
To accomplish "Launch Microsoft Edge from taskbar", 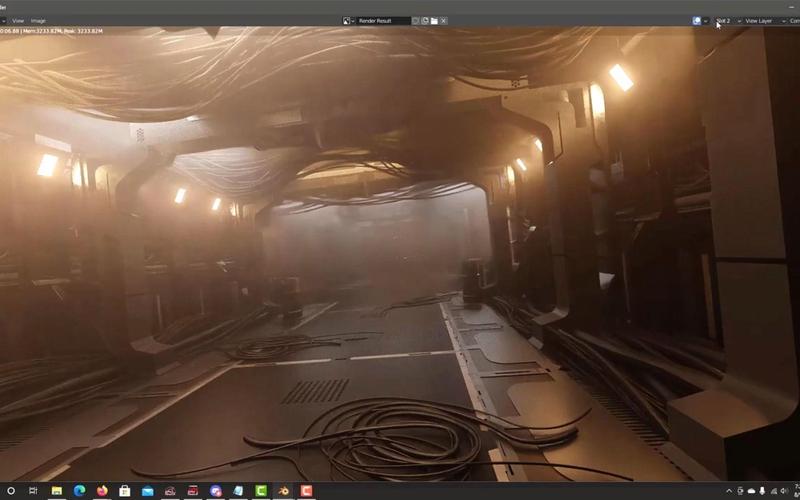I will pyautogui.click(x=79, y=491).
